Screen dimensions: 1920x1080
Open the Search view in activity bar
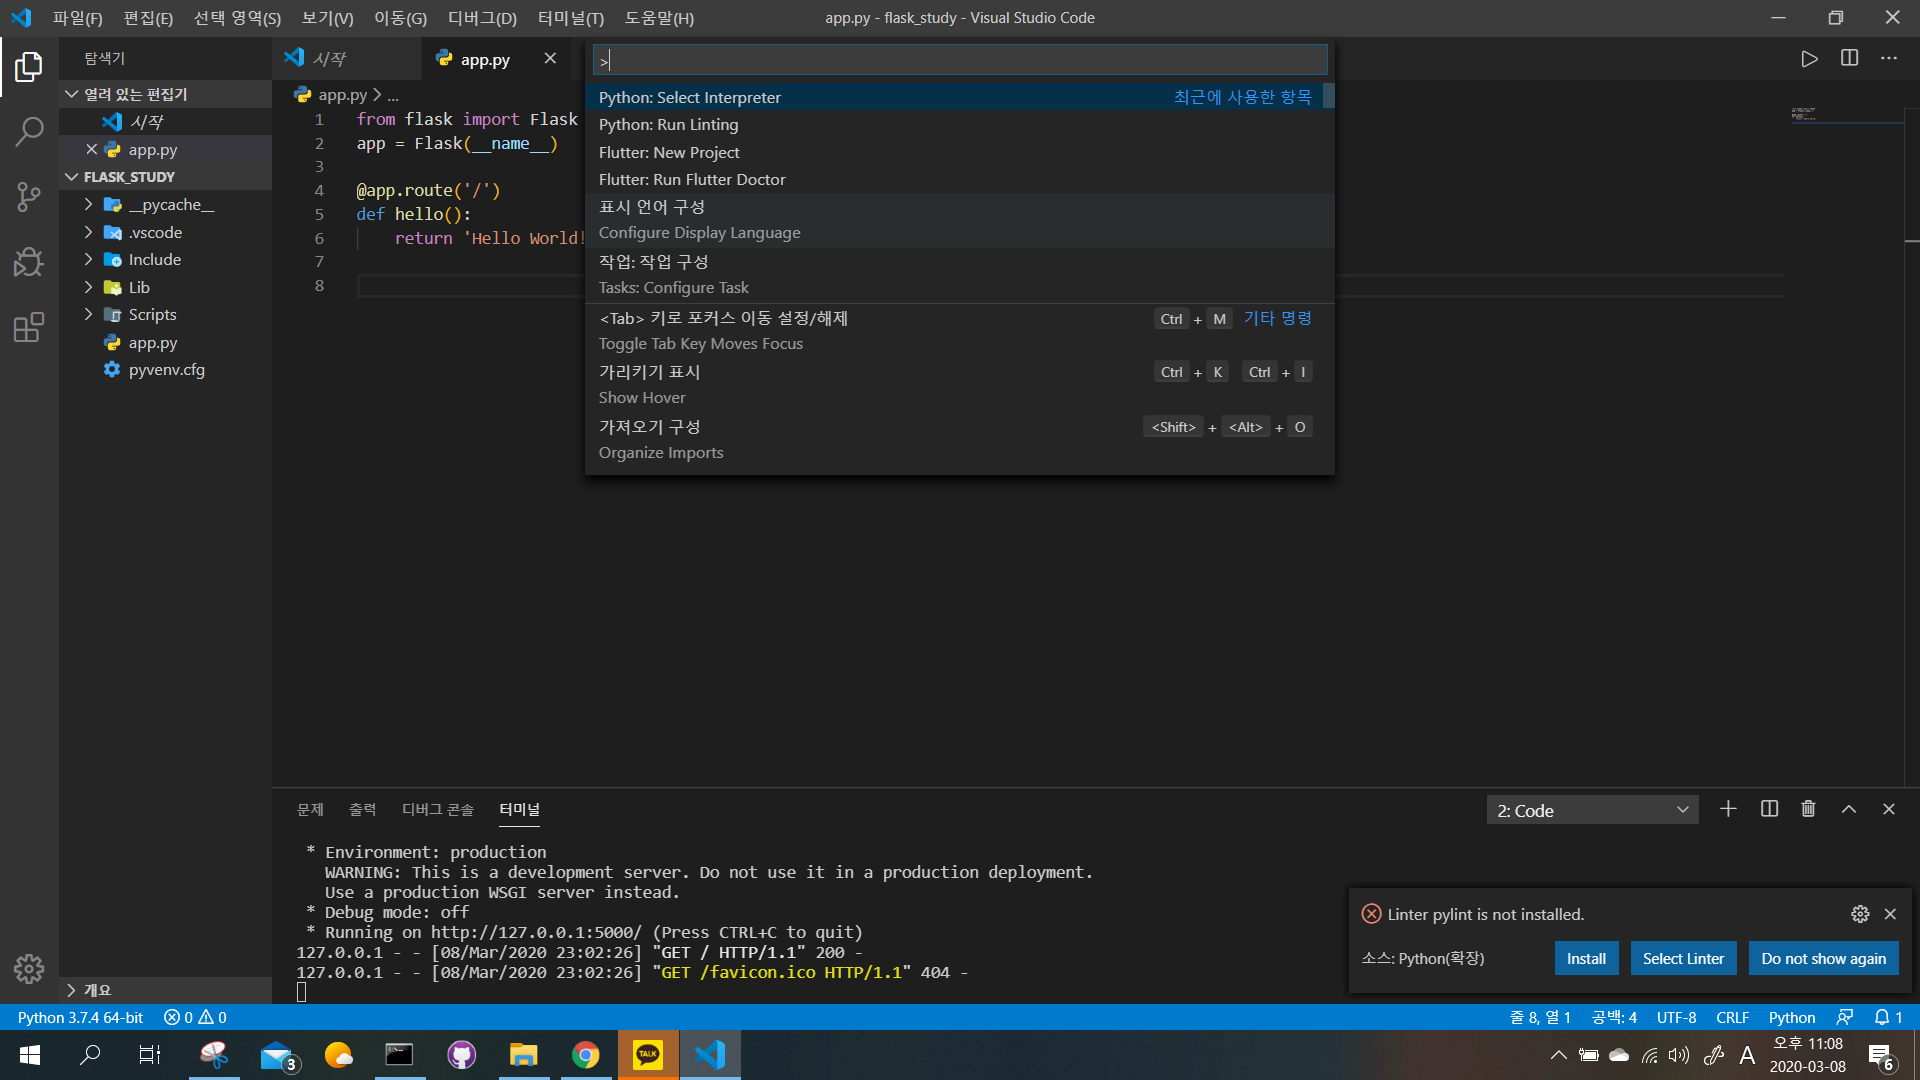pos(29,131)
